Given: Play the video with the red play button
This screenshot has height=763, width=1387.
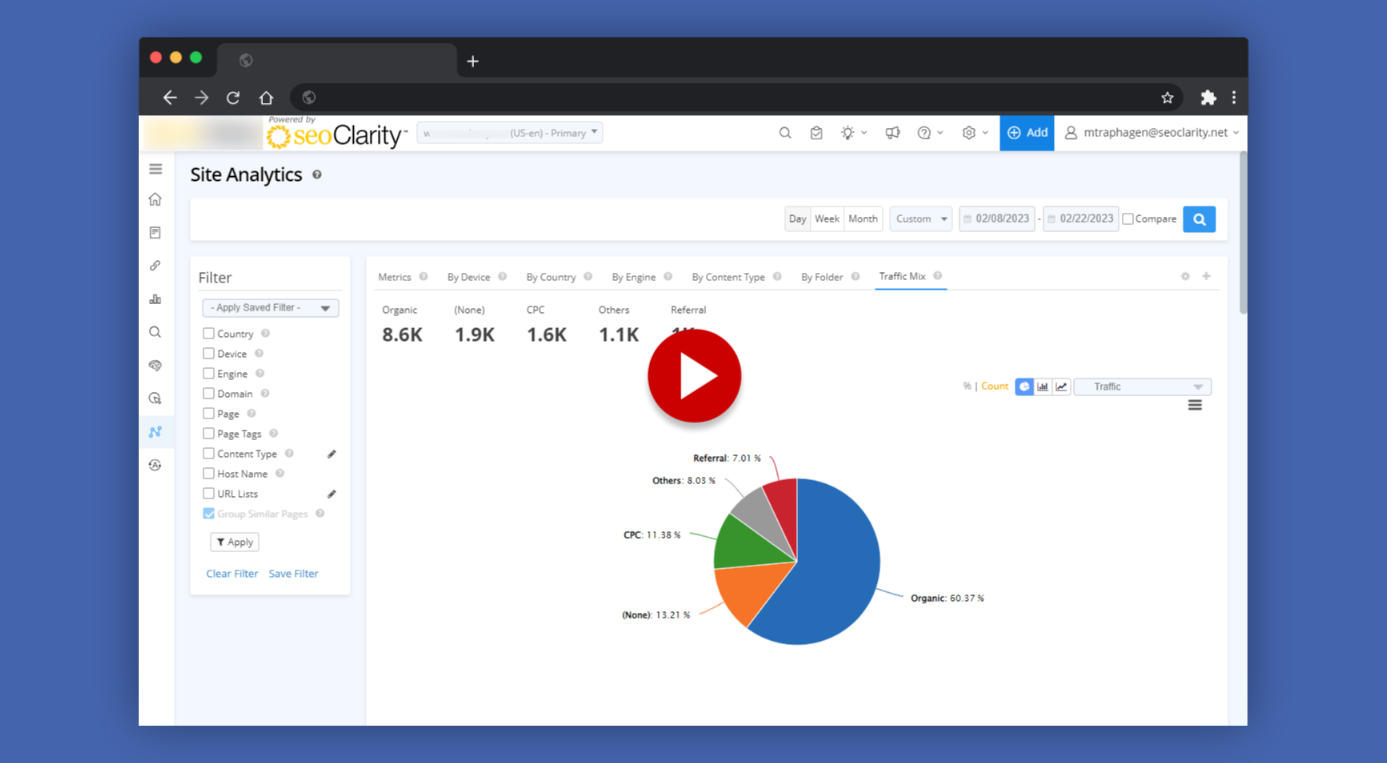Looking at the screenshot, I should (694, 376).
